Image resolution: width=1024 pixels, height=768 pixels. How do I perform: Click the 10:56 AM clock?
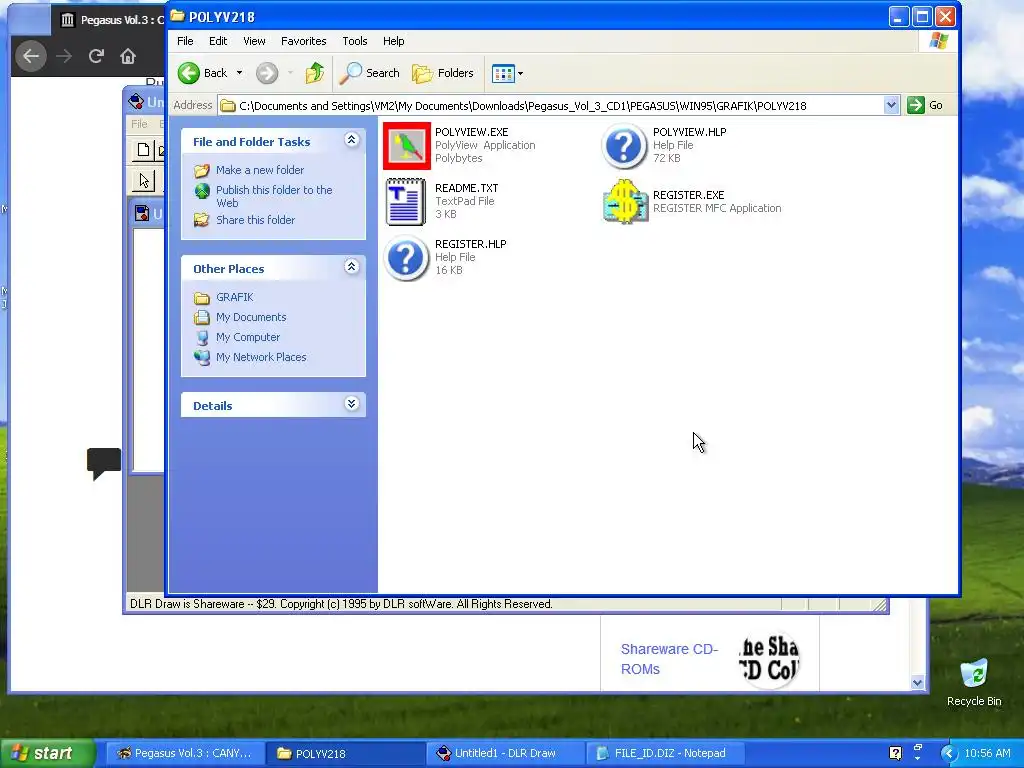tap(987, 753)
